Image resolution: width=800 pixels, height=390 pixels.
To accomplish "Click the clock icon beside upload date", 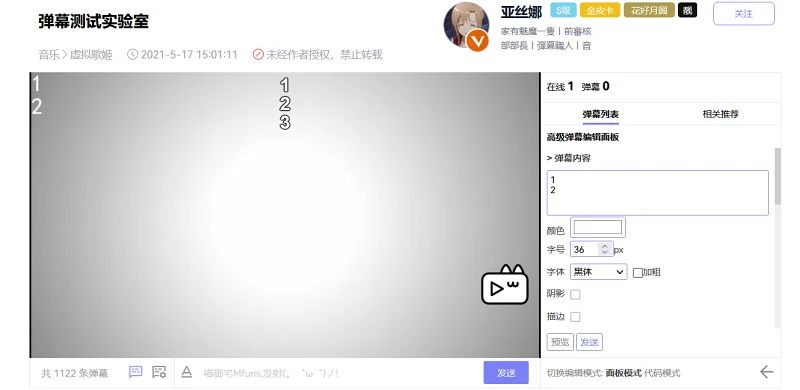I will click(x=132, y=55).
